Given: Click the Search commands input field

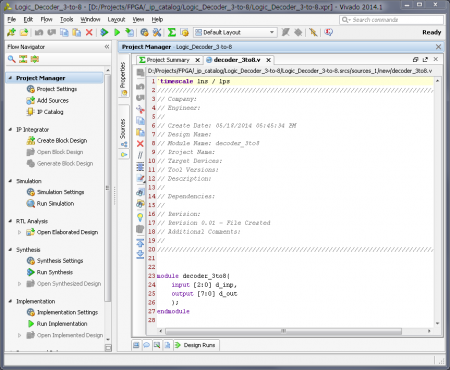Looking at the screenshot, I should coord(391,20).
